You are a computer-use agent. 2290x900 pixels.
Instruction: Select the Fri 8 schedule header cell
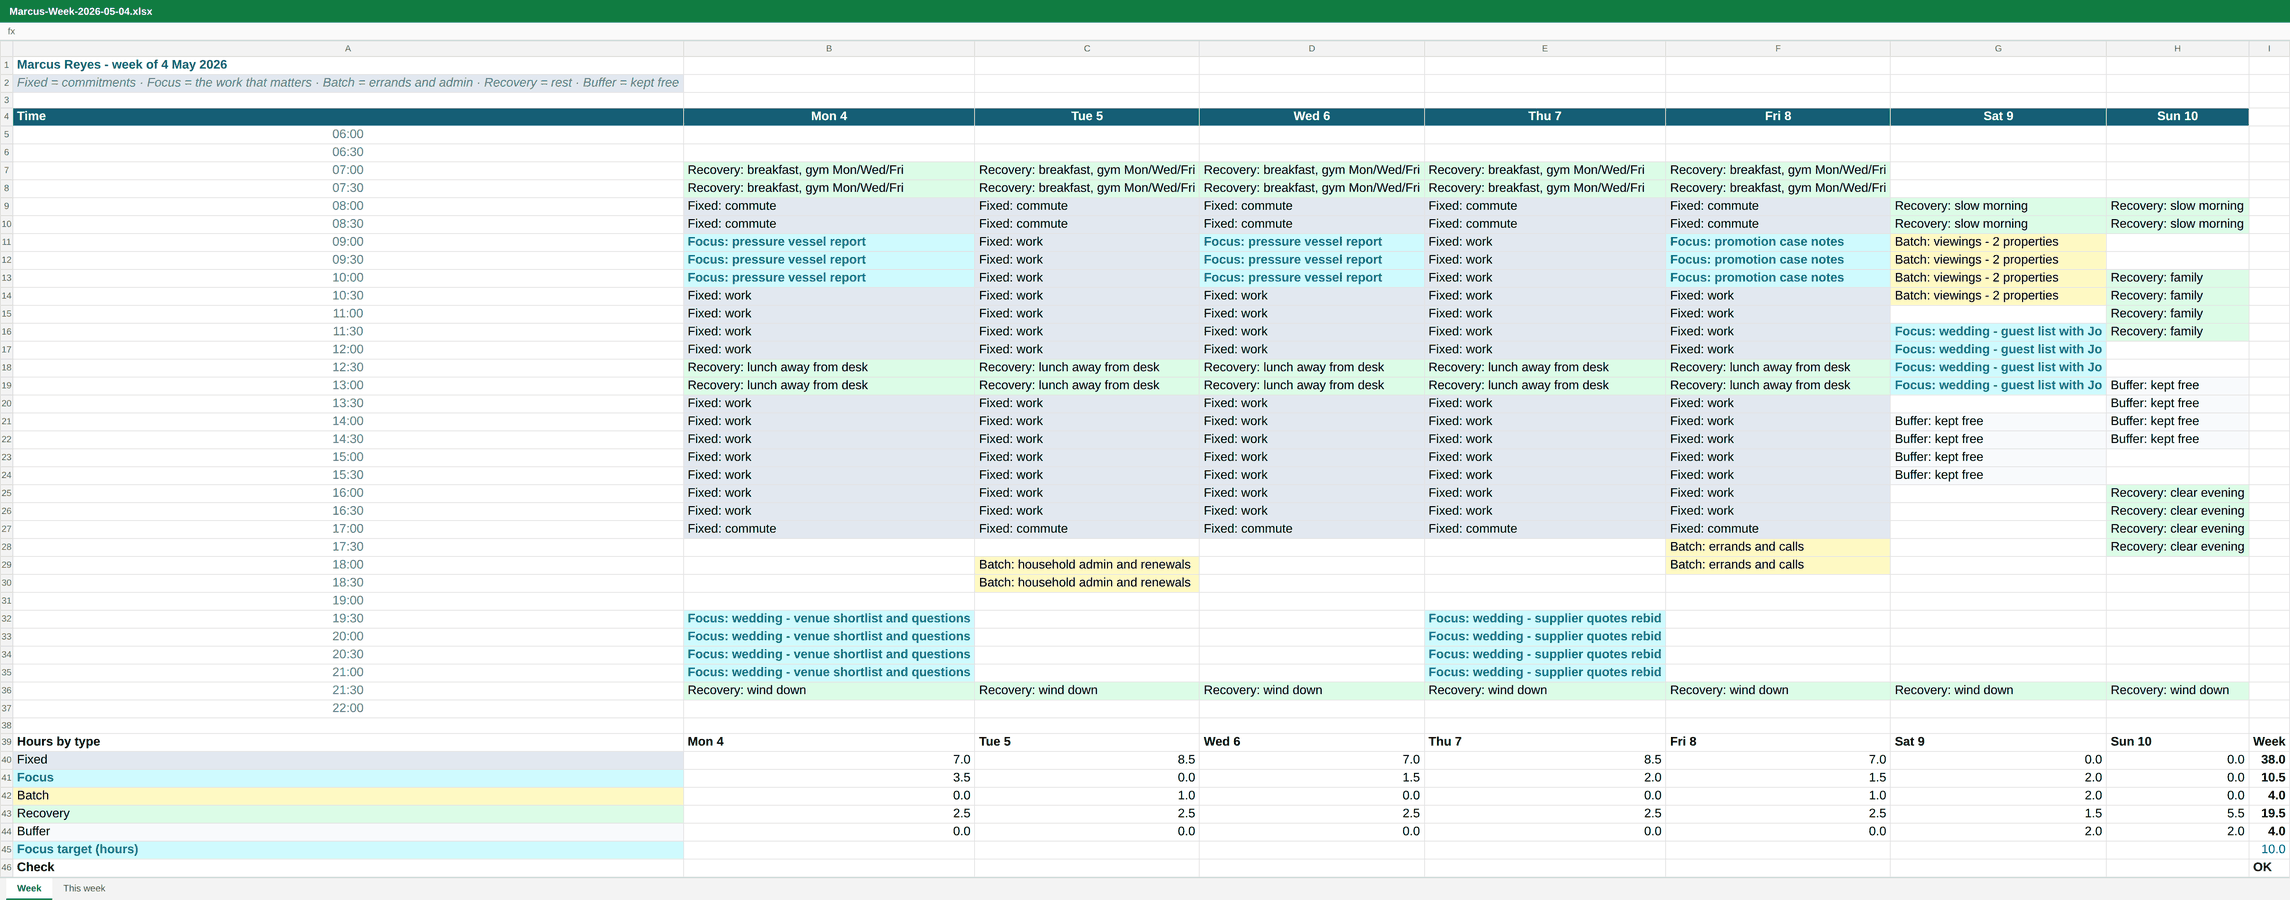tap(1778, 116)
